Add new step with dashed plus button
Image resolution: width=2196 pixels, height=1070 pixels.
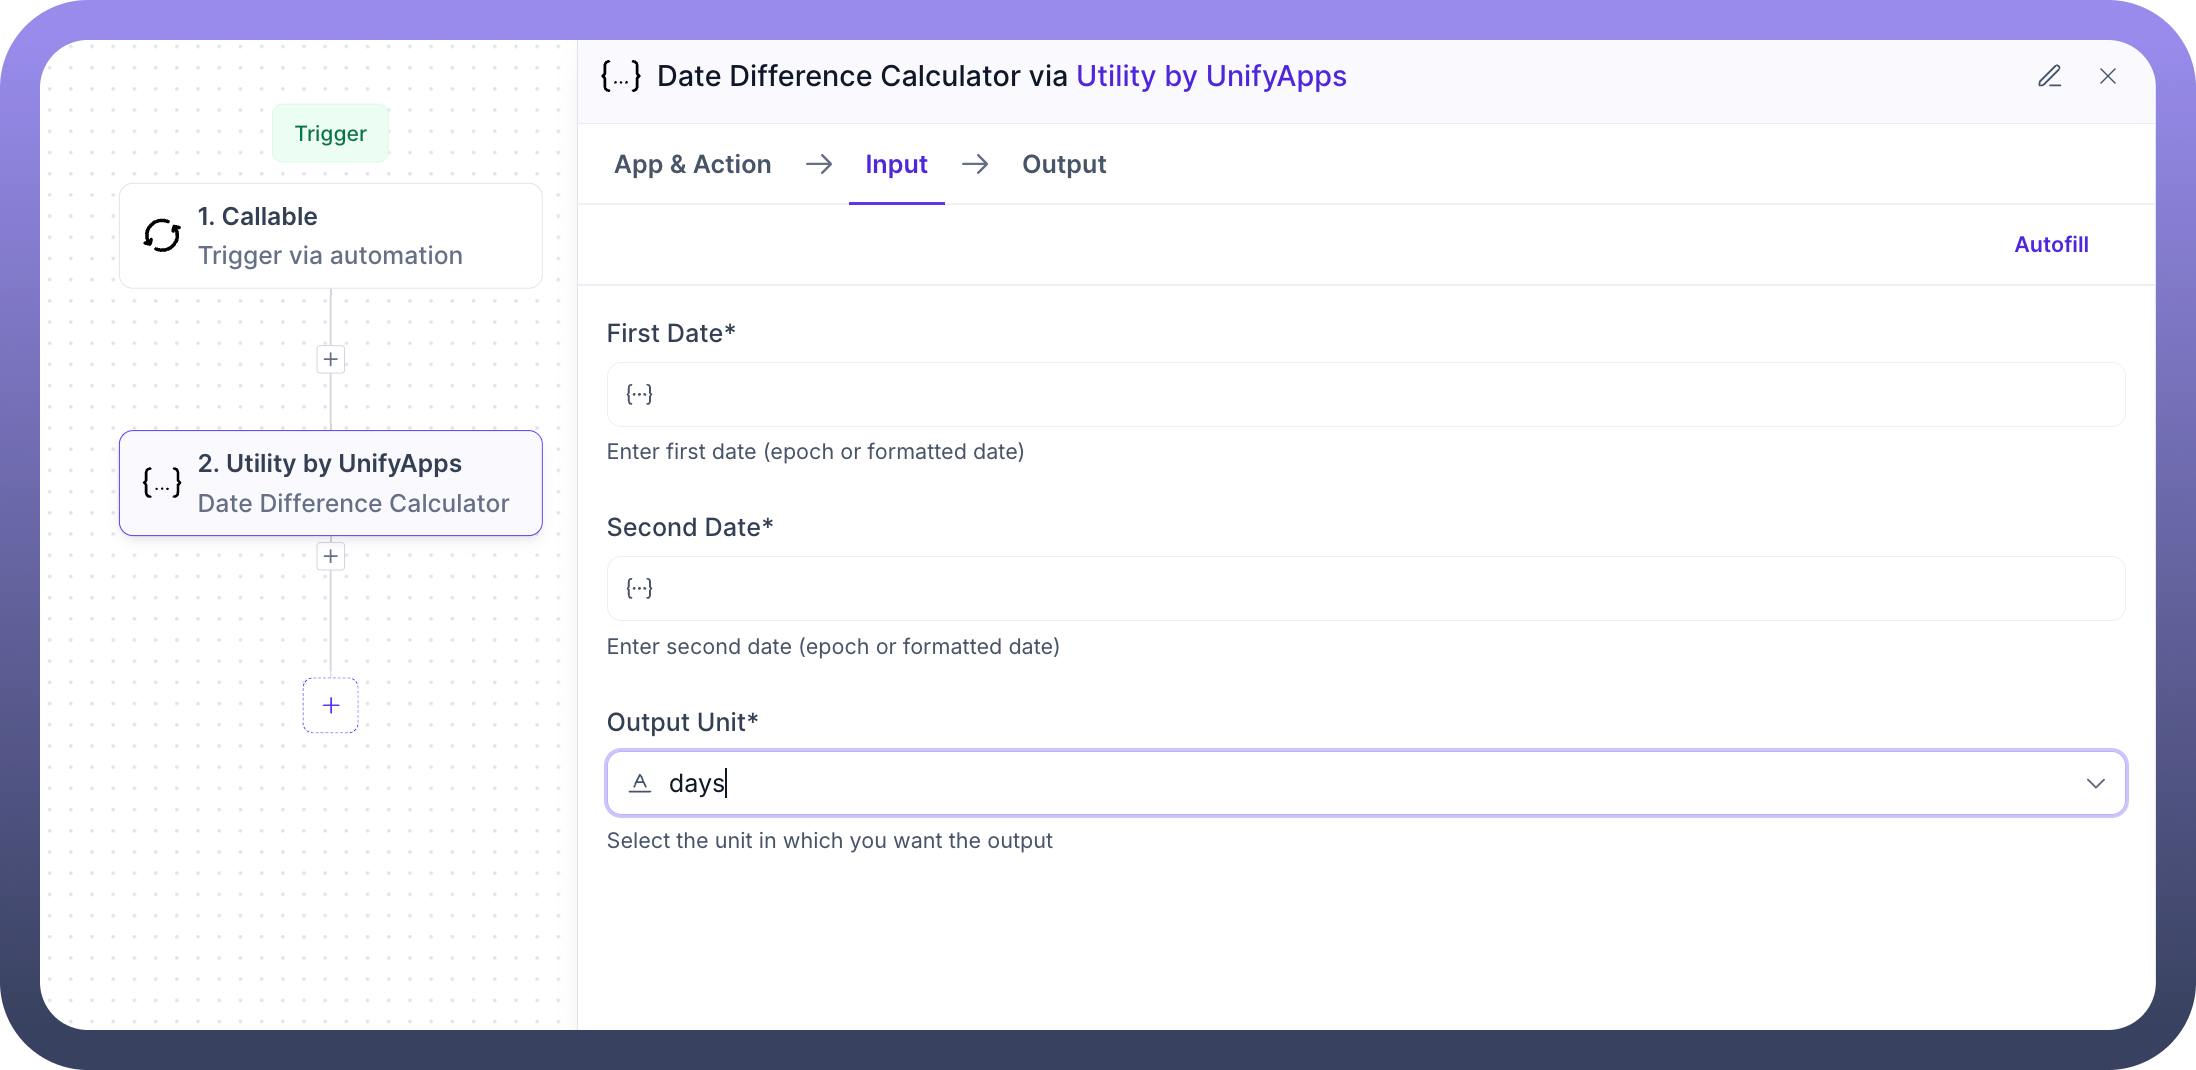(x=331, y=705)
